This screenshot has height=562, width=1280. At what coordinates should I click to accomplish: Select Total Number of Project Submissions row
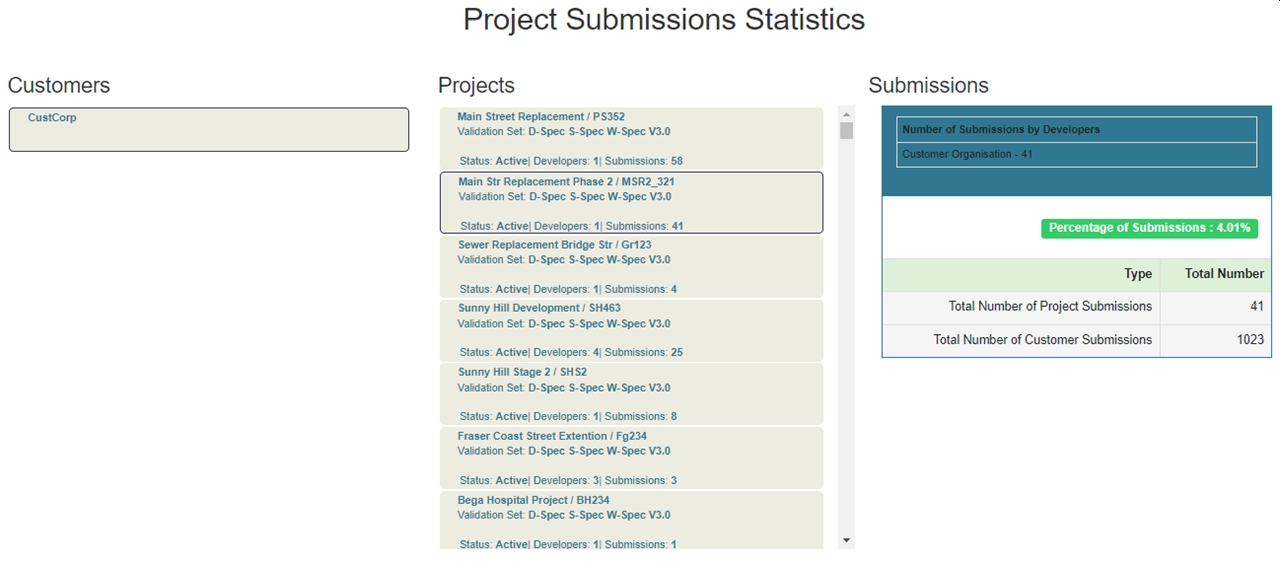(x=1050, y=307)
